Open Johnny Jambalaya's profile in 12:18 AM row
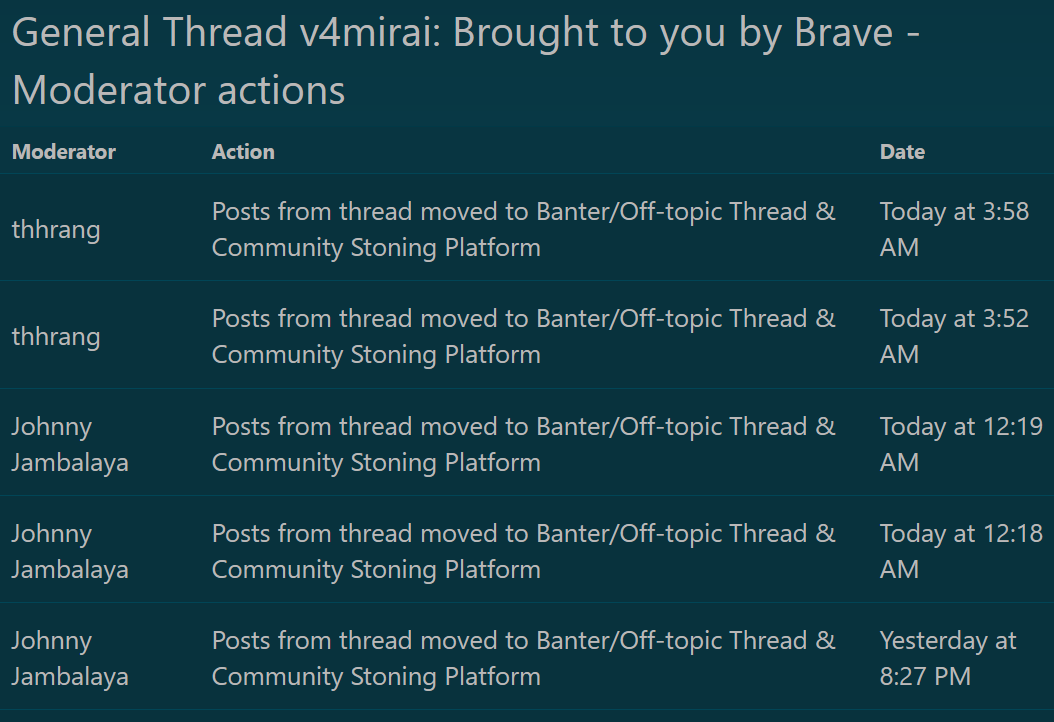Screen dimensions: 1054x722 pos(70,551)
